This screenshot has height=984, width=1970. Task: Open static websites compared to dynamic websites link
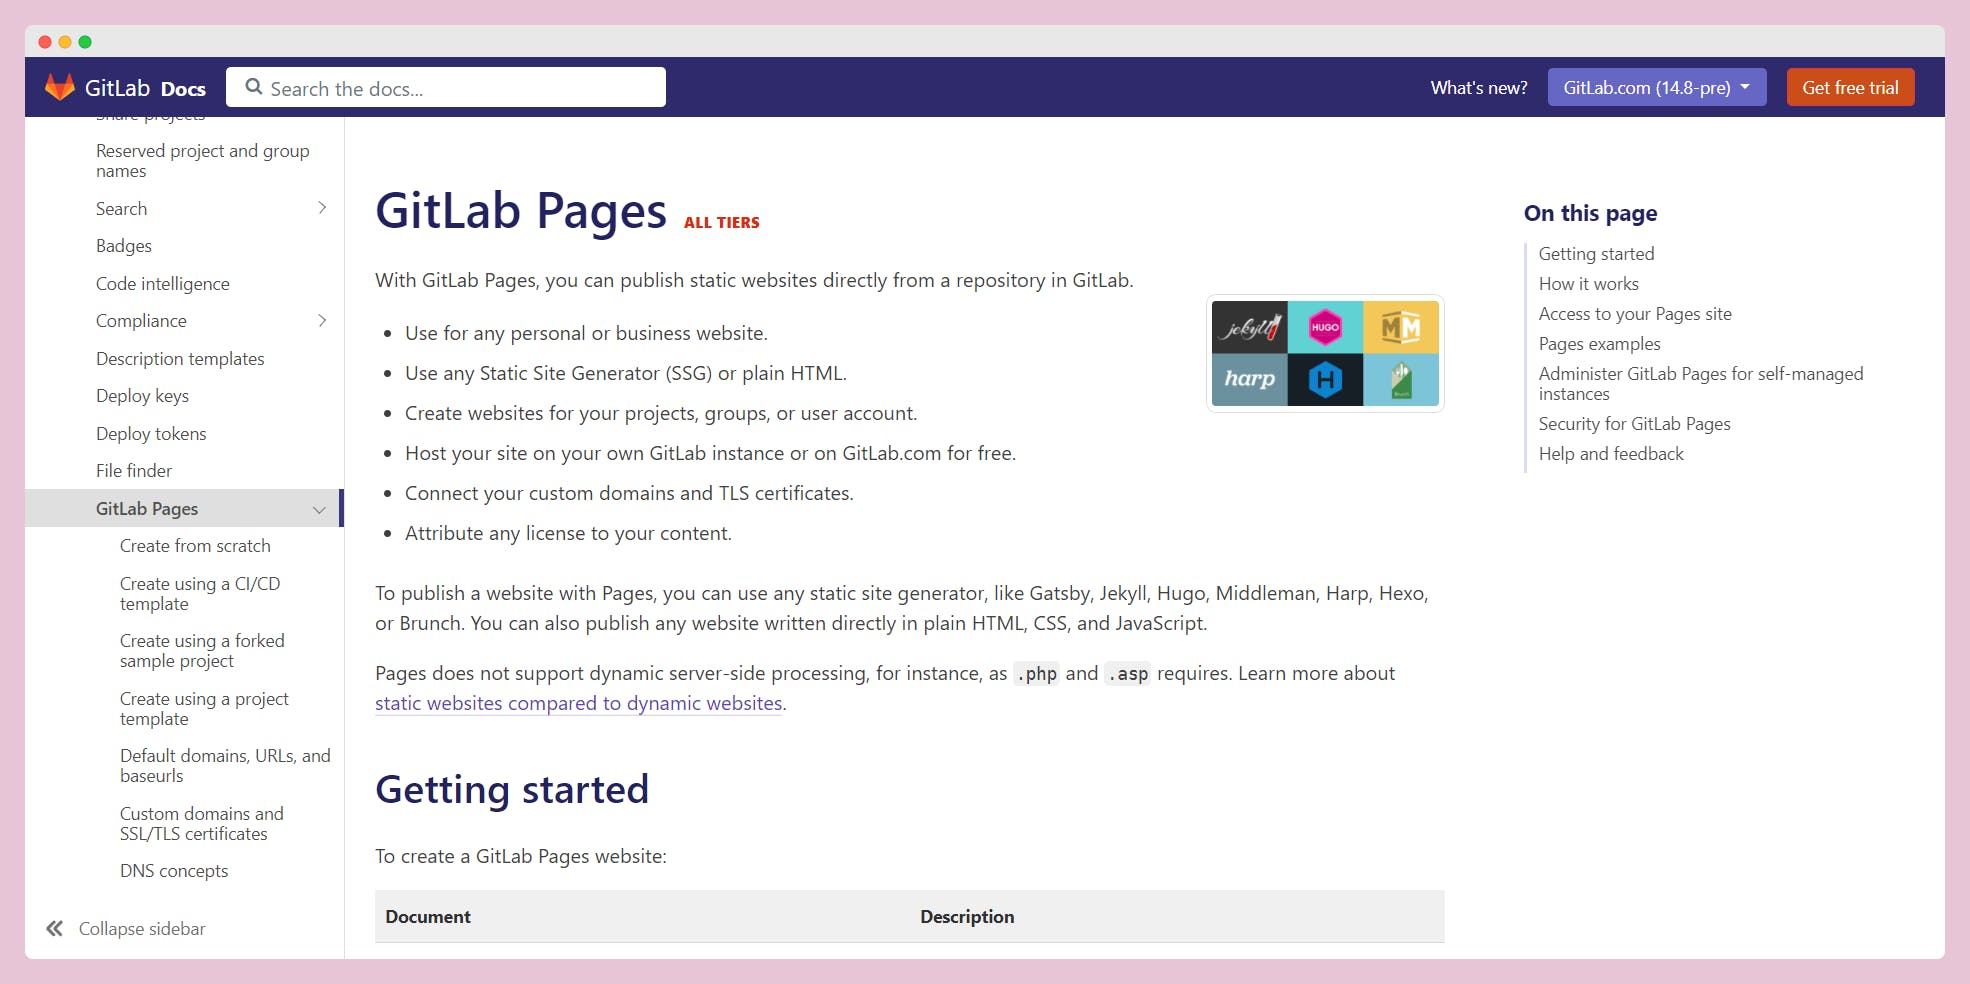tap(578, 703)
